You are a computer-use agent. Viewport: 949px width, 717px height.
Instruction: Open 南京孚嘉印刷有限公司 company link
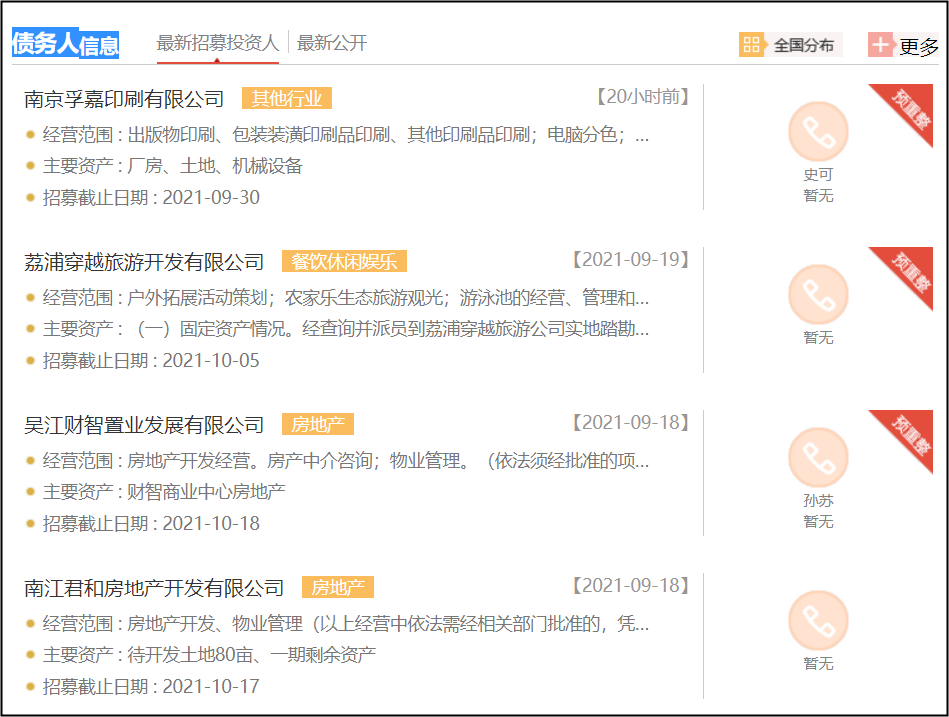pyautogui.click(x=124, y=99)
